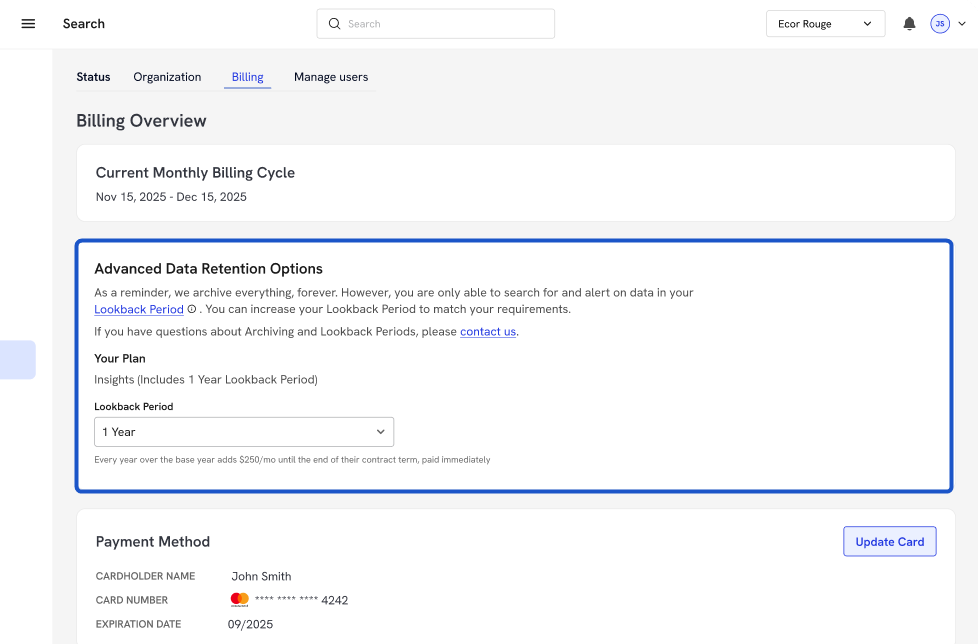Open the JS user avatar menu
This screenshot has width=978, height=644.
pyautogui.click(x=941, y=24)
